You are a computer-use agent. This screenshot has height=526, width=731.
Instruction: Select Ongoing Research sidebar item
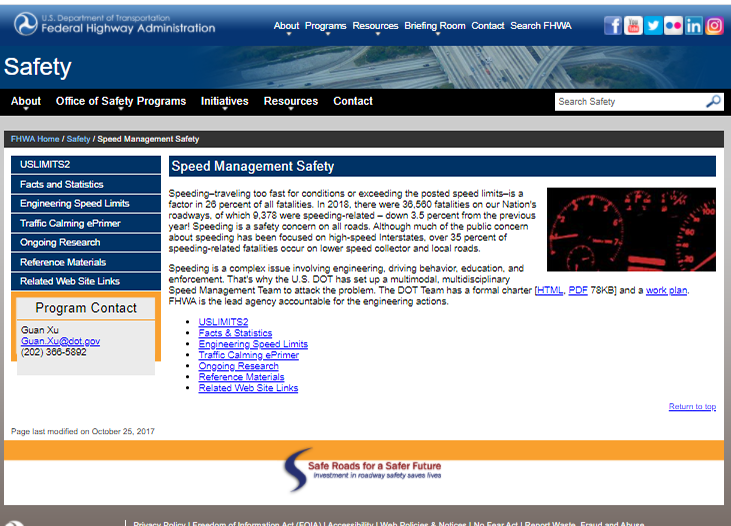point(86,242)
